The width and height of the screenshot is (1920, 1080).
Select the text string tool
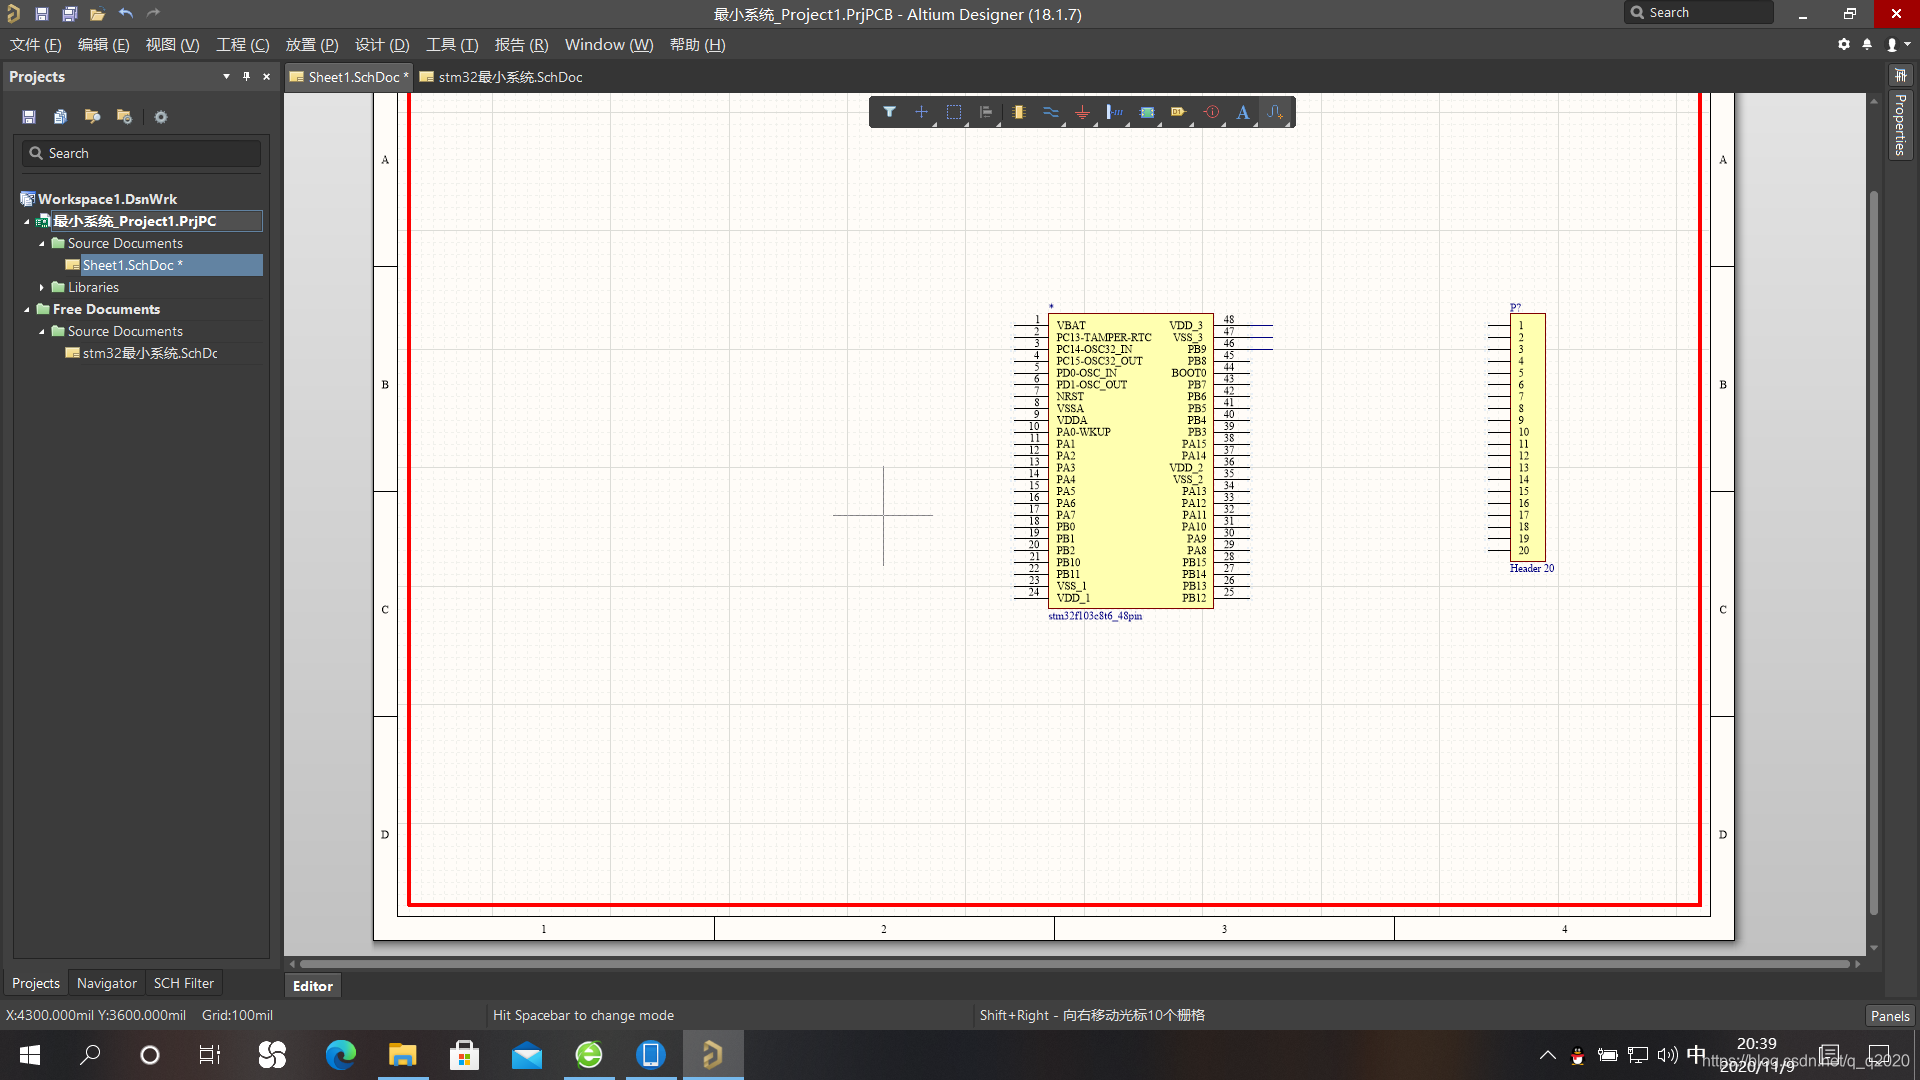(1243, 112)
